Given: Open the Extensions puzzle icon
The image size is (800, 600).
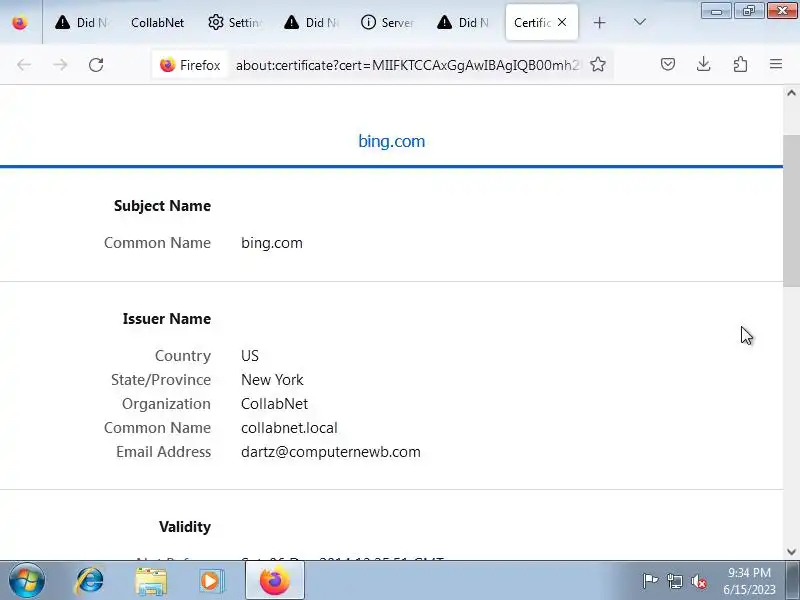Looking at the screenshot, I should point(740,64).
